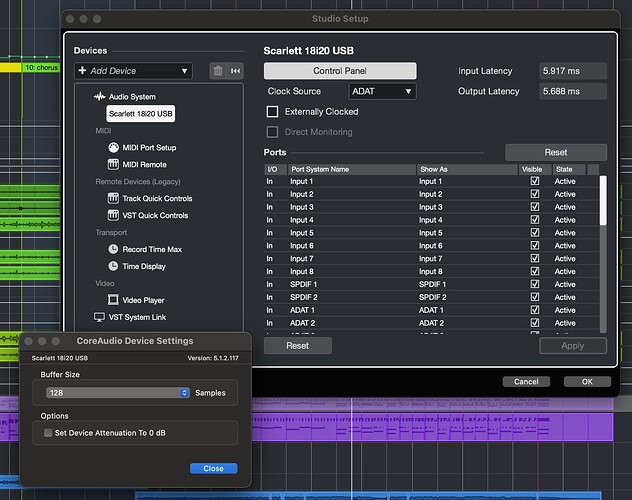Click the Apply button
Screen dimensions: 632x500
click(573, 346)
